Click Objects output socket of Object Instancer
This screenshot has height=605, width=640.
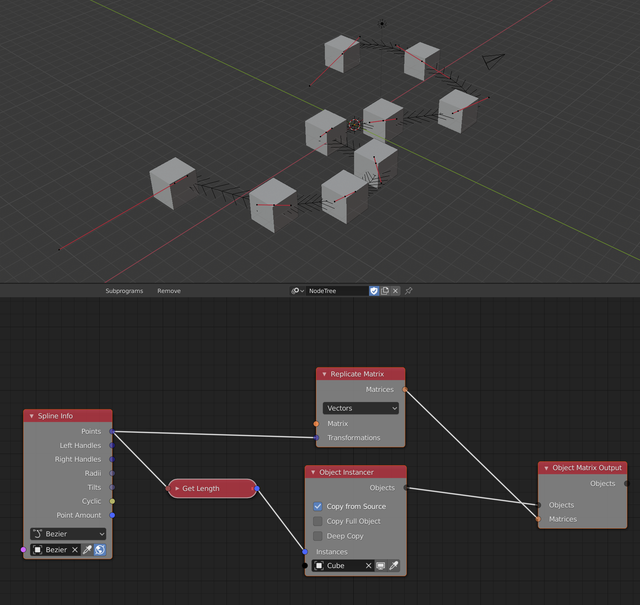[x=406, y=487]
